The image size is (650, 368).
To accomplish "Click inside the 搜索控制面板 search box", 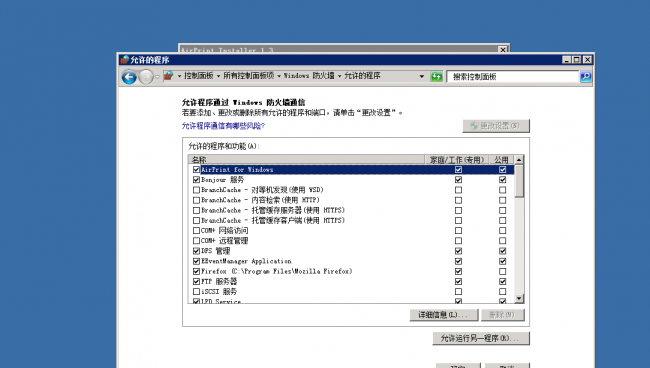I will point(512,77).
